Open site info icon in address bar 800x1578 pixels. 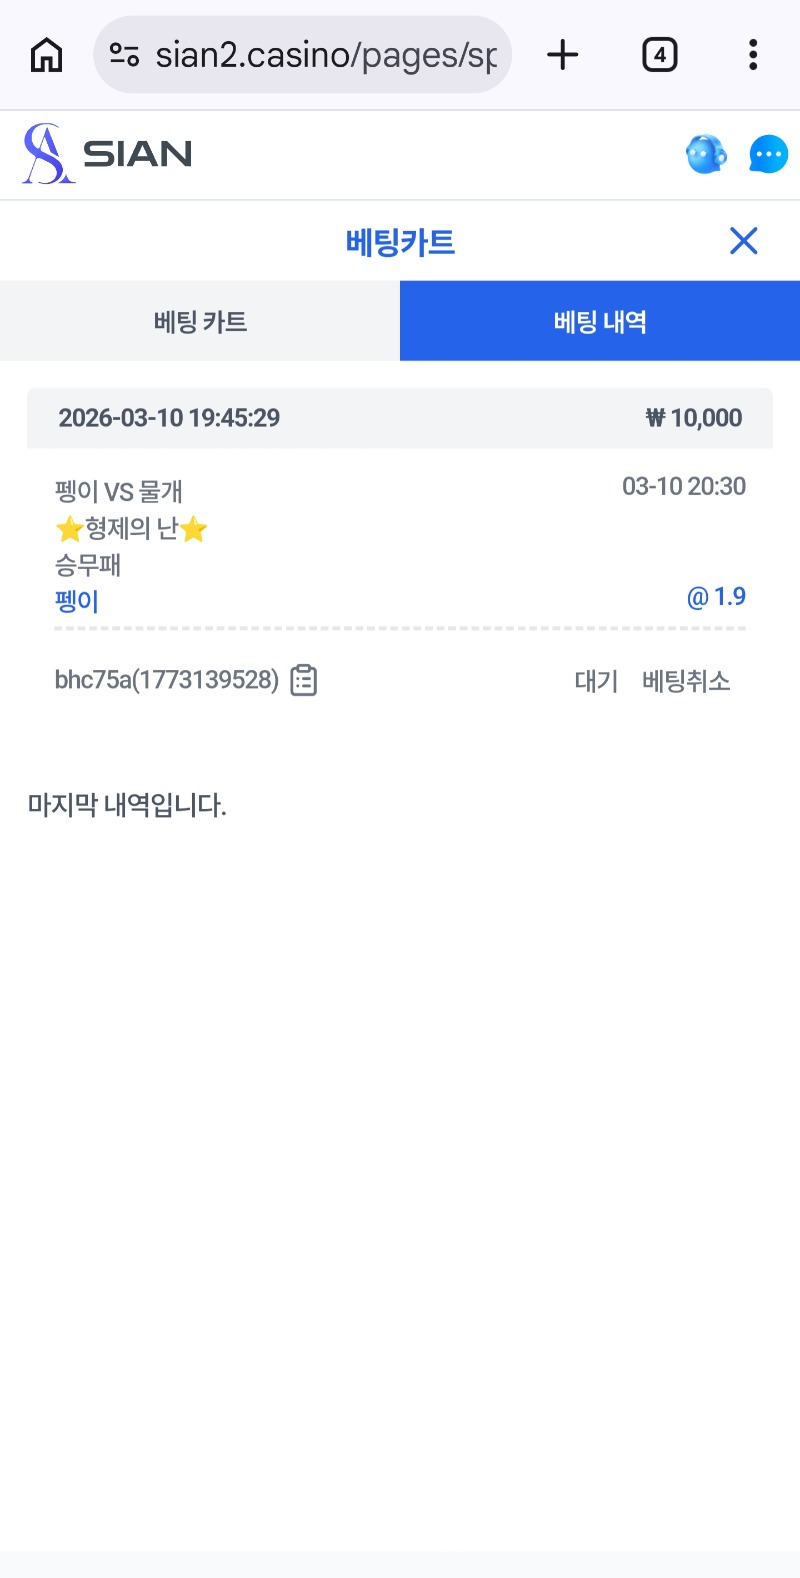tap(124, 55)
